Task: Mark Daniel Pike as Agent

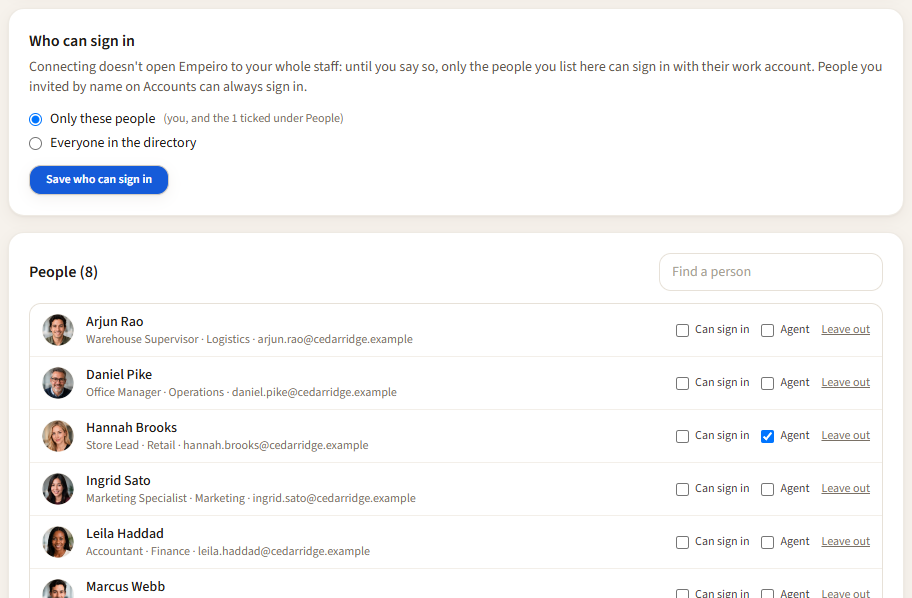Action: [768, 383]
